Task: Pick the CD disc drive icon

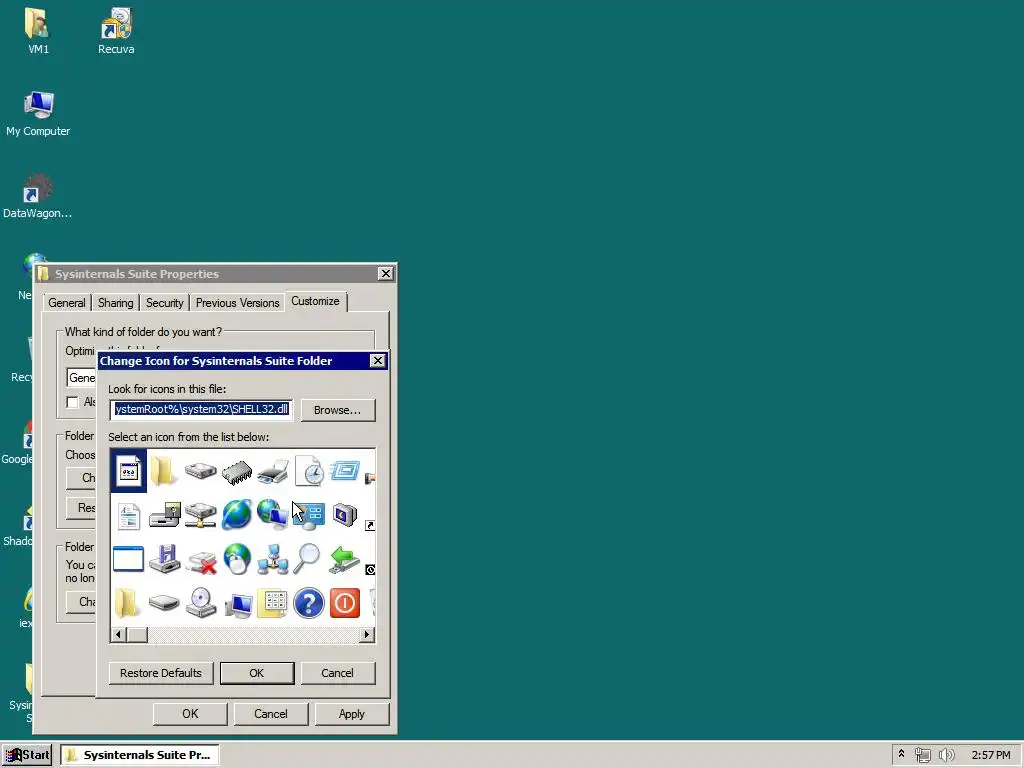Action: click(x=200, y=603)
